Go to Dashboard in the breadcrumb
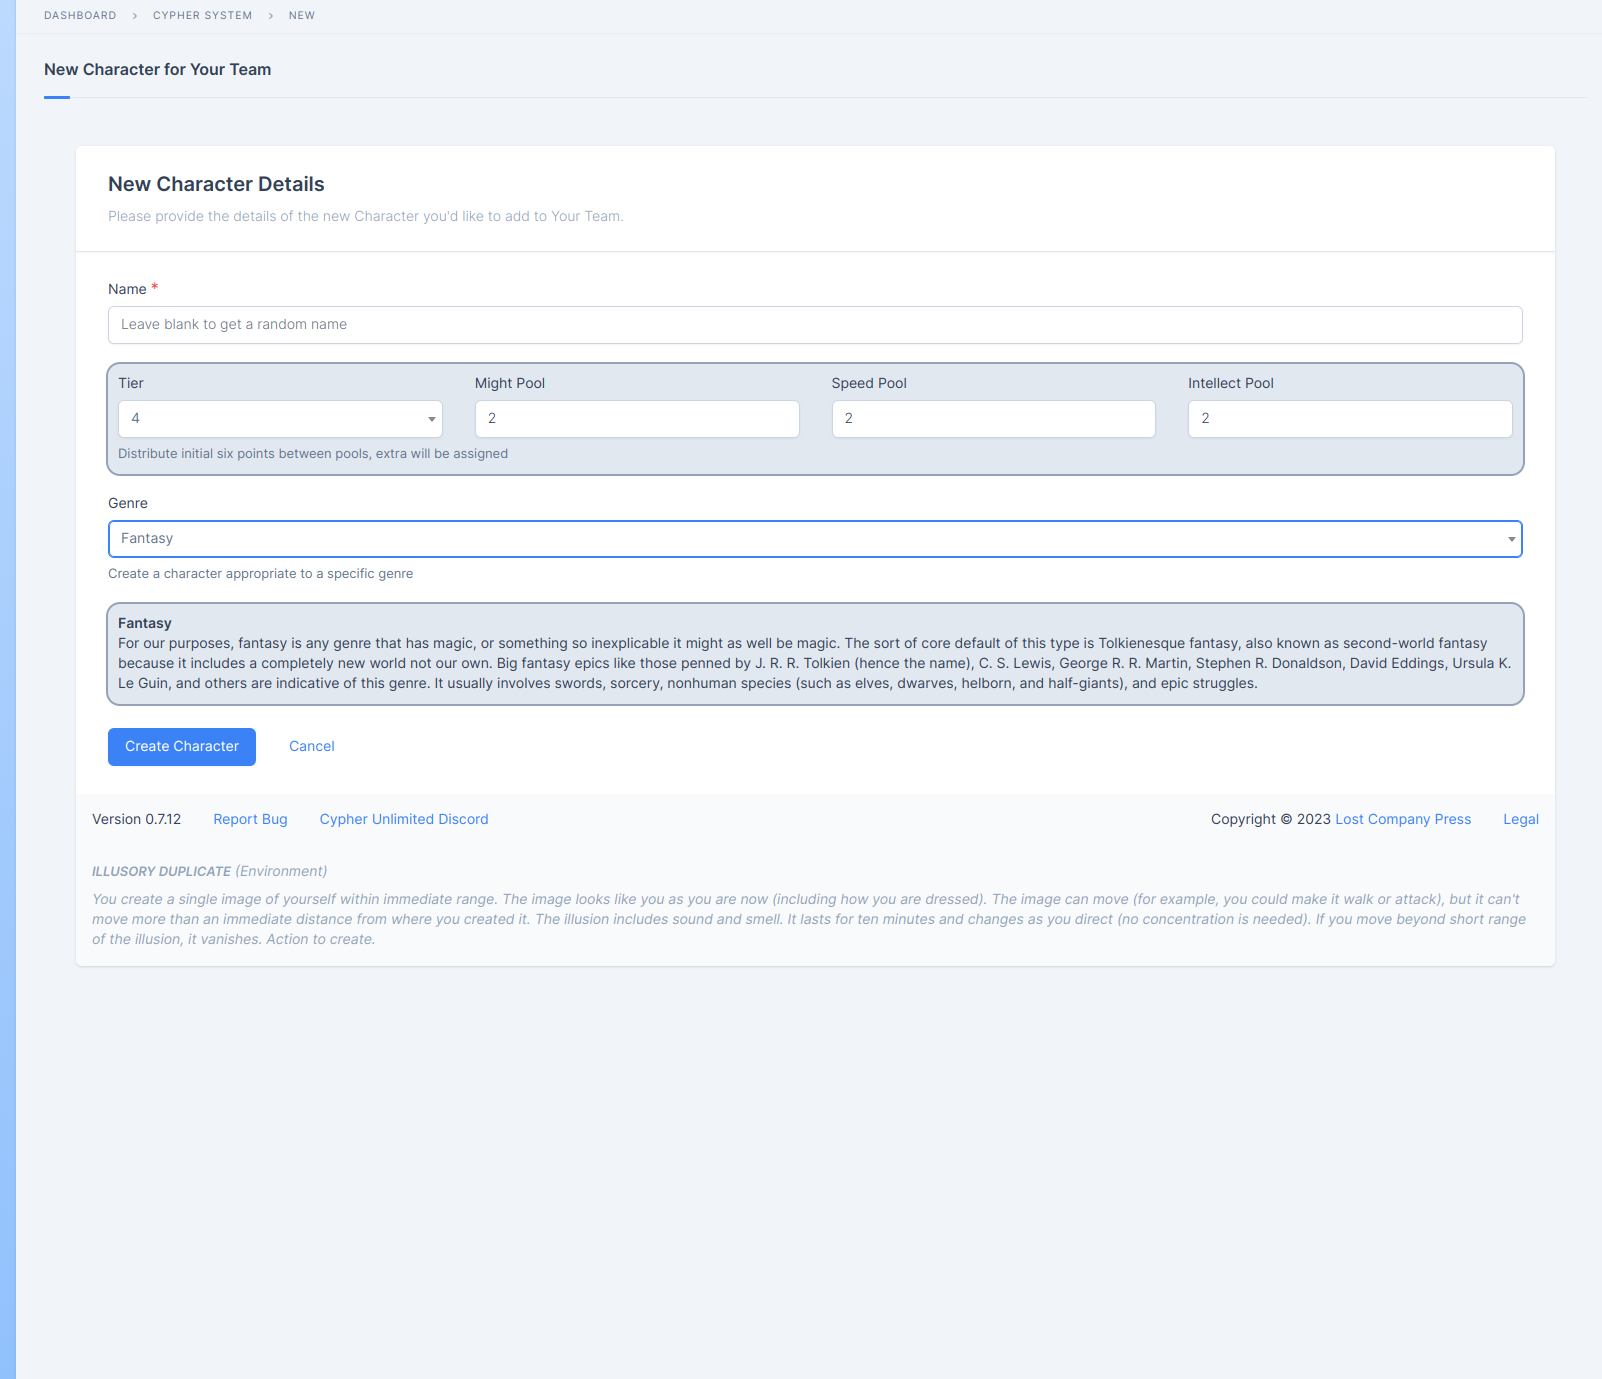 80,16
